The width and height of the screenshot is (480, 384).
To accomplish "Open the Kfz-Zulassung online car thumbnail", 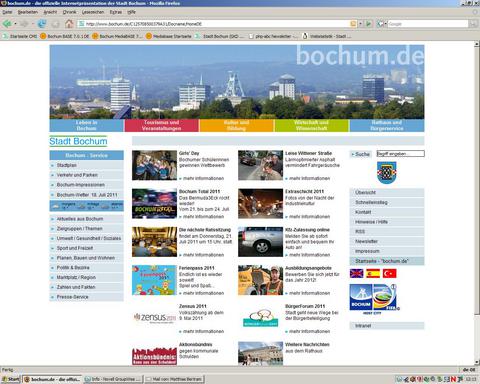I will (x=260, y=242).
